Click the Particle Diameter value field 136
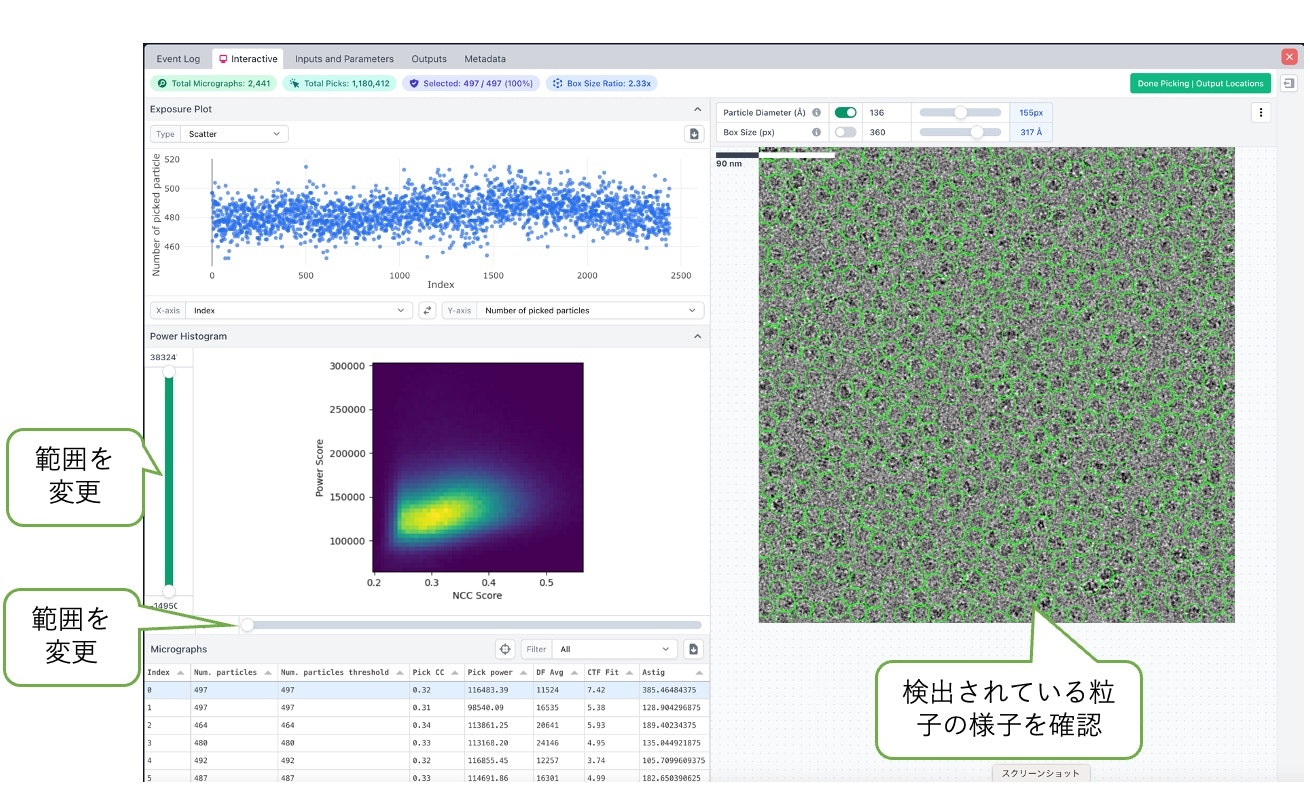This screenshot has height=788, width=1310. pyautogui.click(x=887, y=113)
